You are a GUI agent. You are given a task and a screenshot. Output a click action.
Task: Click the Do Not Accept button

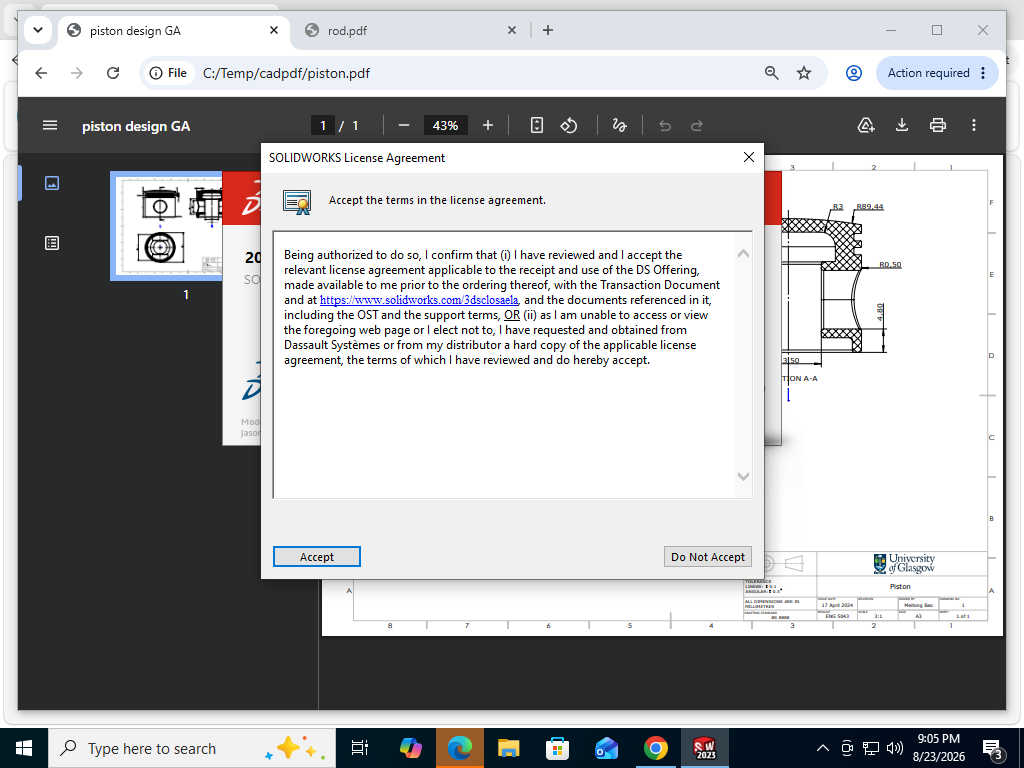pyautogui.click(x=708, y=556)
